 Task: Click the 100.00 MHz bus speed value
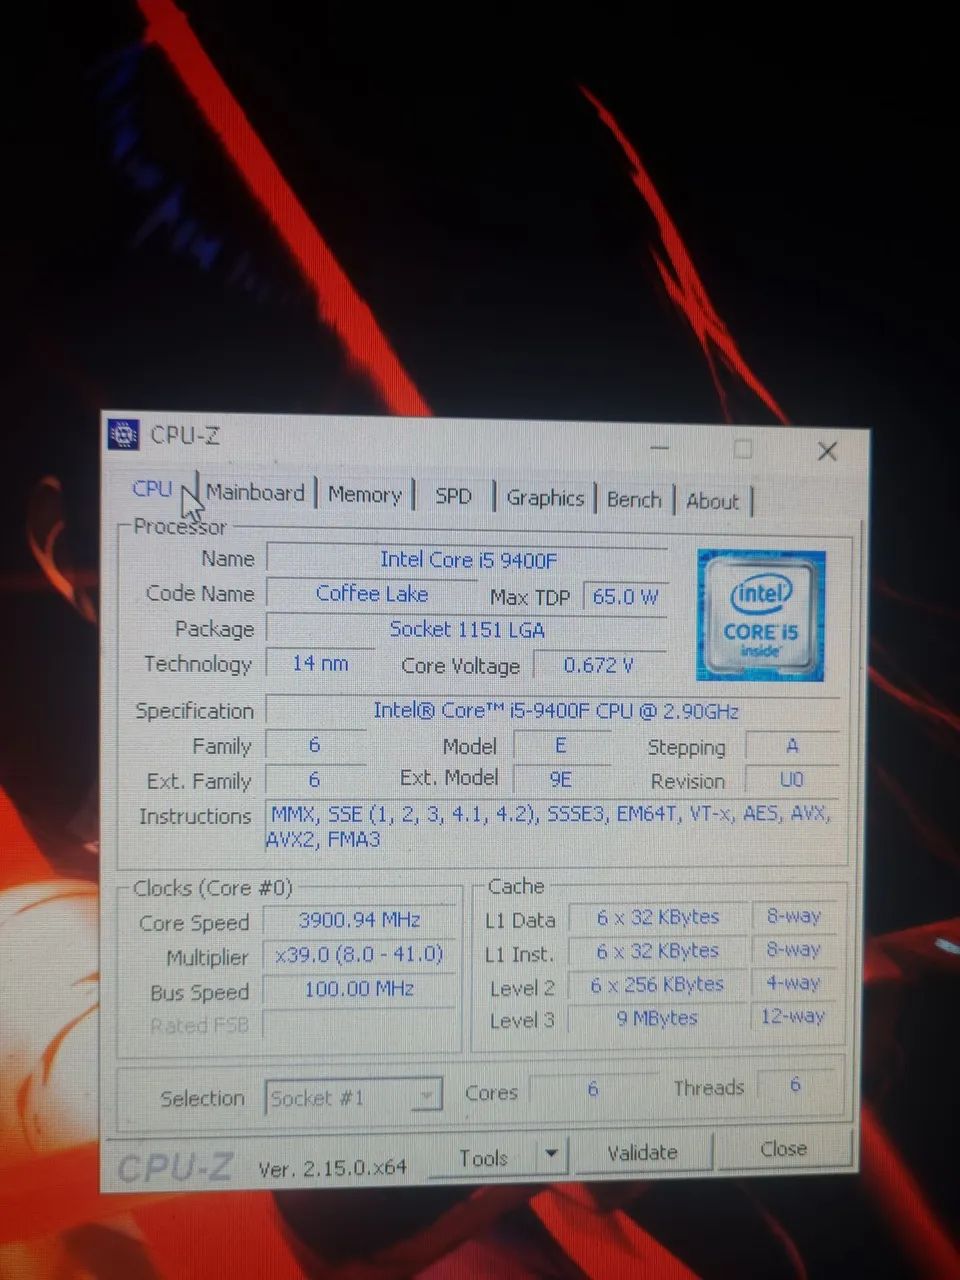click(359, 989)
